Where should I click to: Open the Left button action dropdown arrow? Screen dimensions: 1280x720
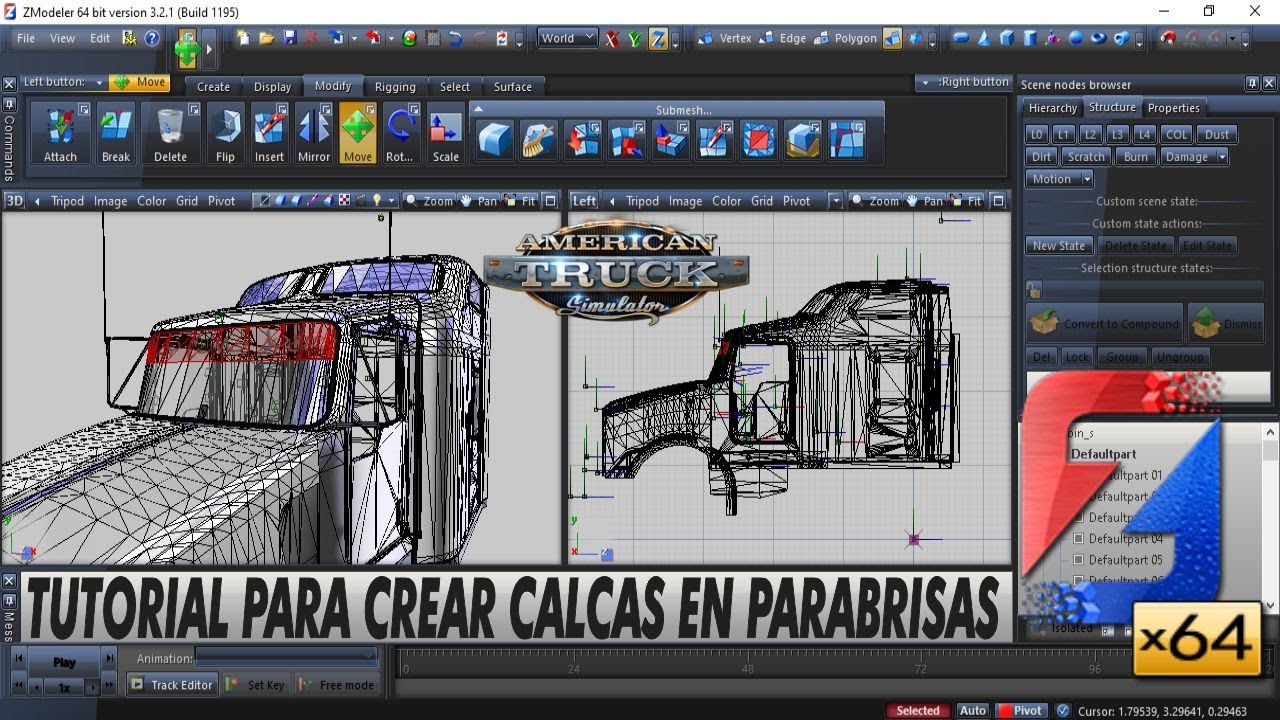[99, 82]
